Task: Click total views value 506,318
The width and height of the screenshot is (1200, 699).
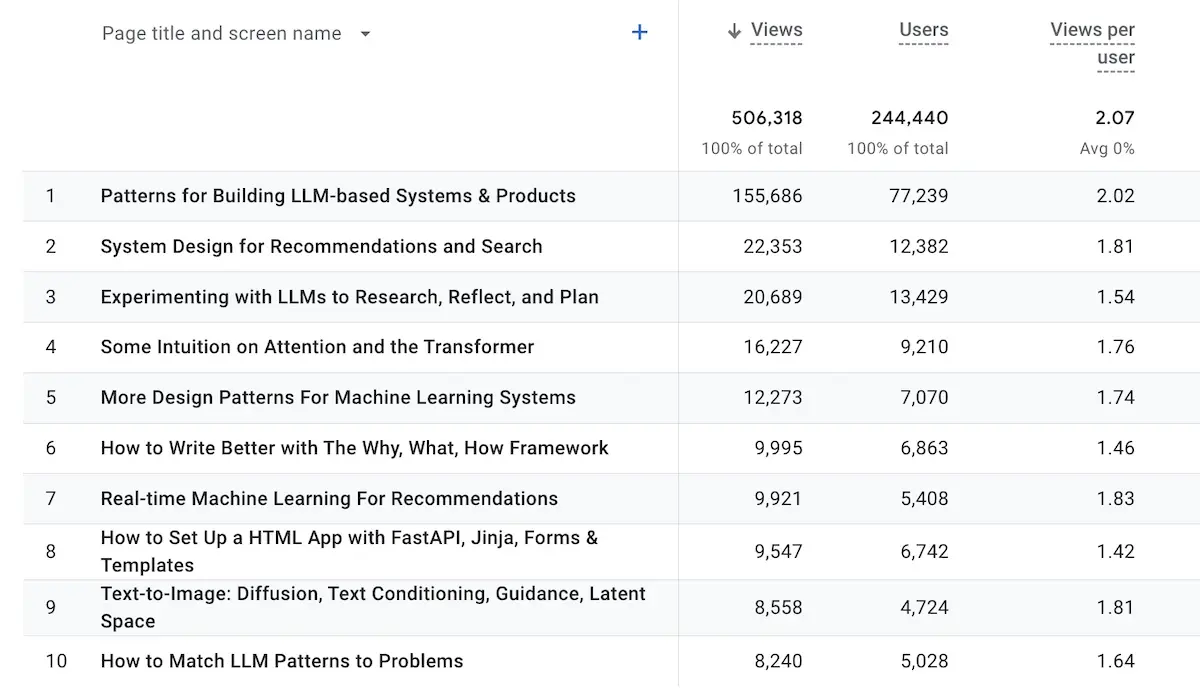Action: coord(767,118)
